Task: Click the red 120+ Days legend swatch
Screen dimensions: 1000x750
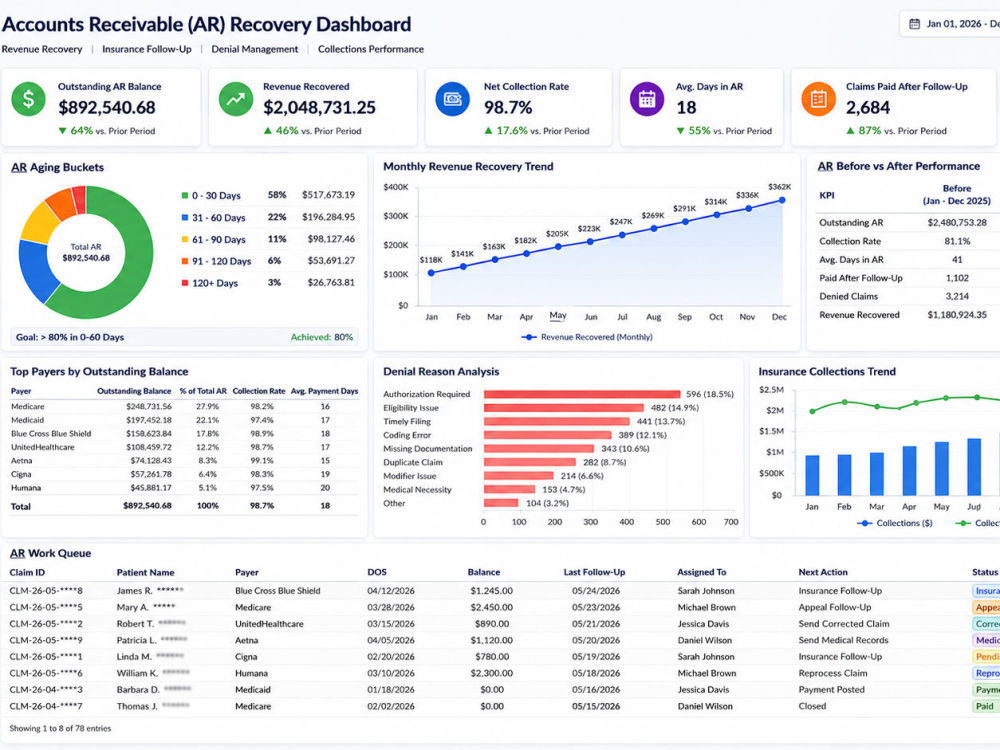Action: [x=185, y=283]
